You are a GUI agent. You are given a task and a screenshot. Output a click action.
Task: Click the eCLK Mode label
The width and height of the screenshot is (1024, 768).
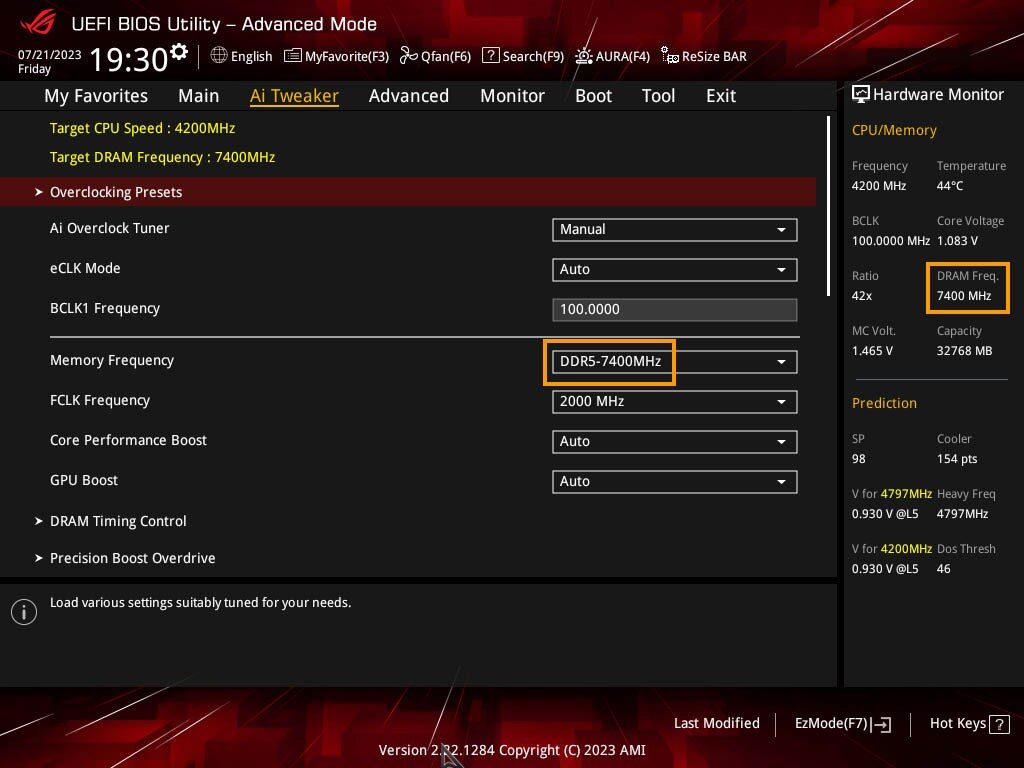point(85,268)
